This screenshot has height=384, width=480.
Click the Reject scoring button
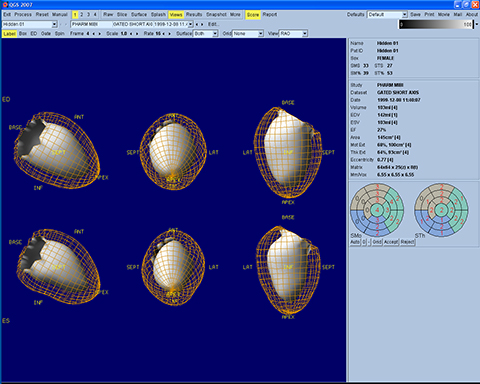[407, 242]
